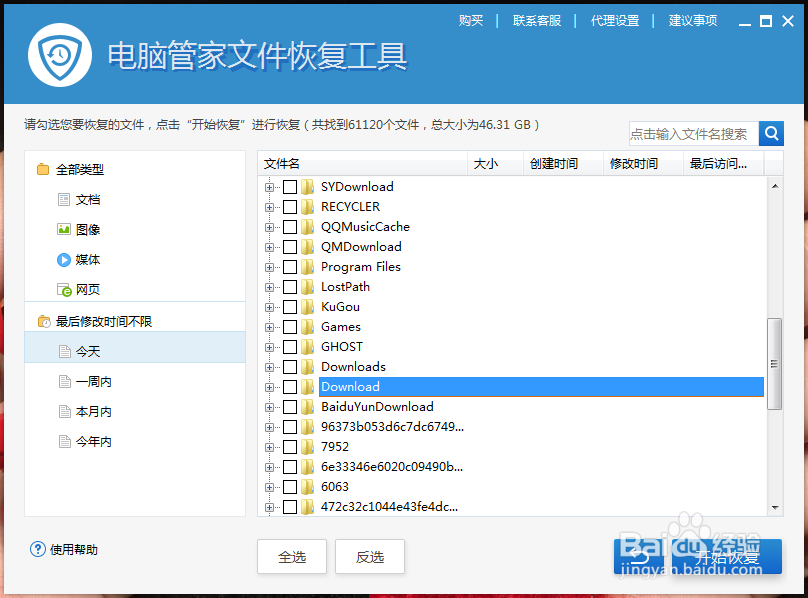Expand the SYDownload tree node

tap(269, 187)
